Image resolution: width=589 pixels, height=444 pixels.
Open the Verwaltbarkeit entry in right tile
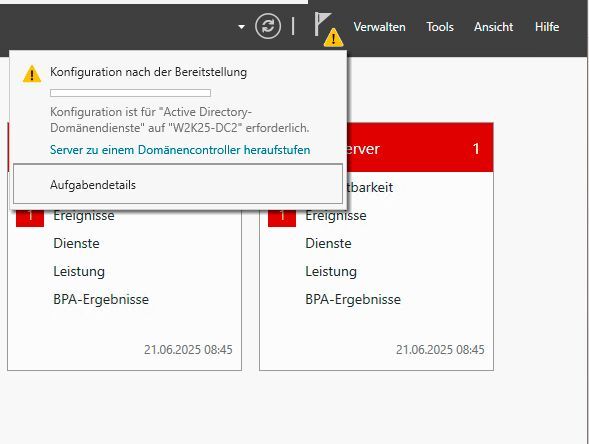pyautogui.click(x=370, y=187)
